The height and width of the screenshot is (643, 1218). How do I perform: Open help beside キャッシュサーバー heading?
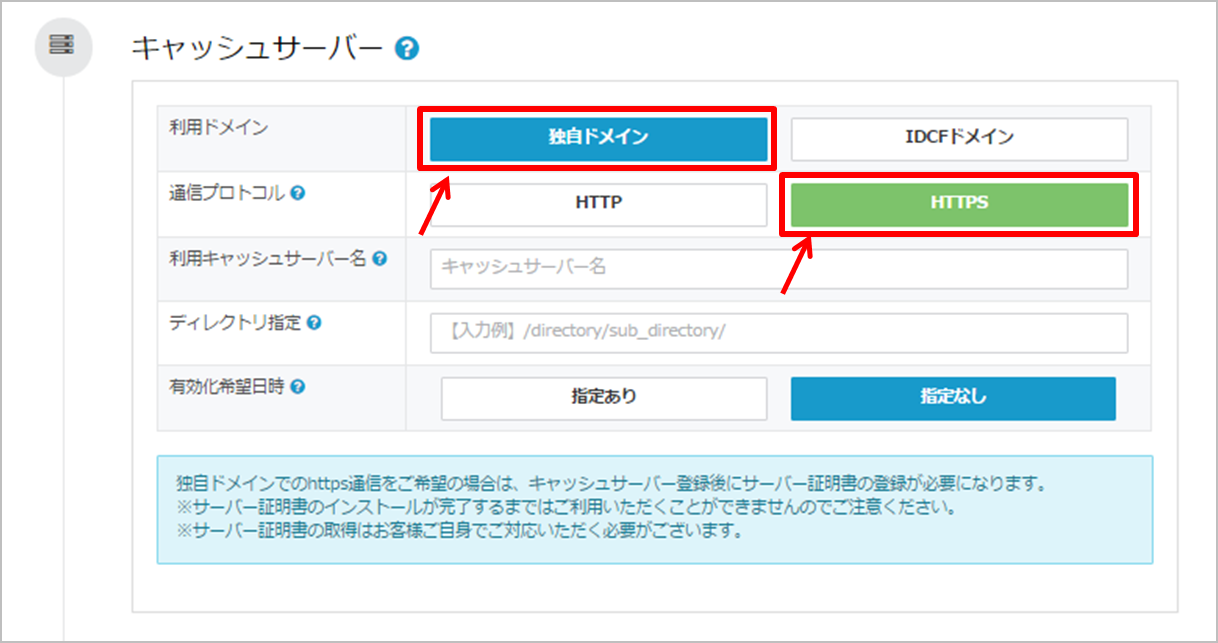pos(406,48)
